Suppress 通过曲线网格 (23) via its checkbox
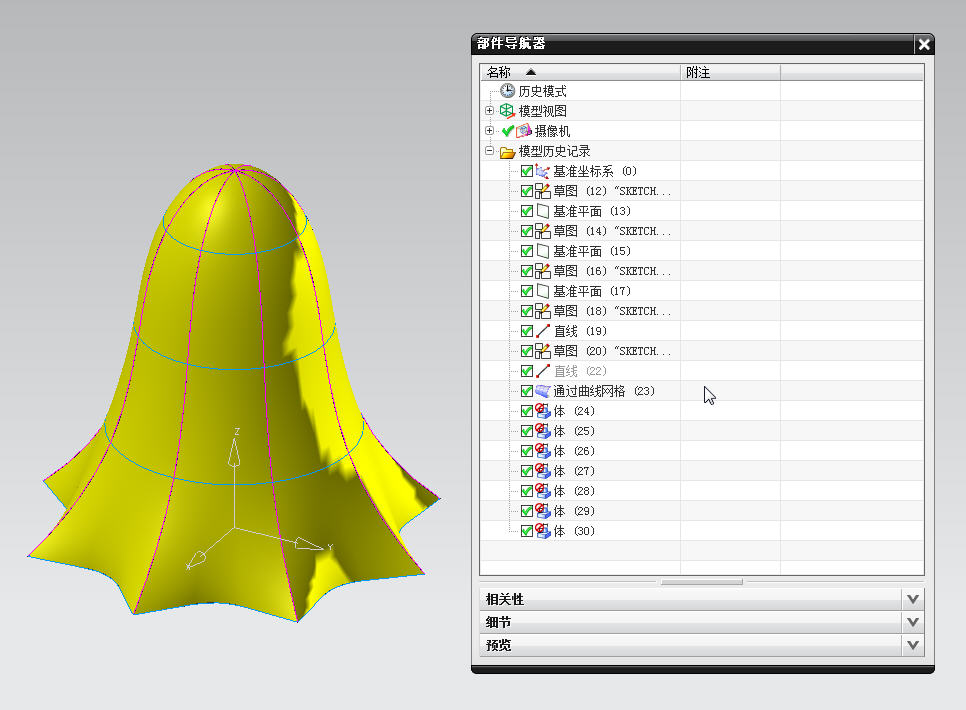Viewport: 966px width, 710px height. click(x=527, y=391)
